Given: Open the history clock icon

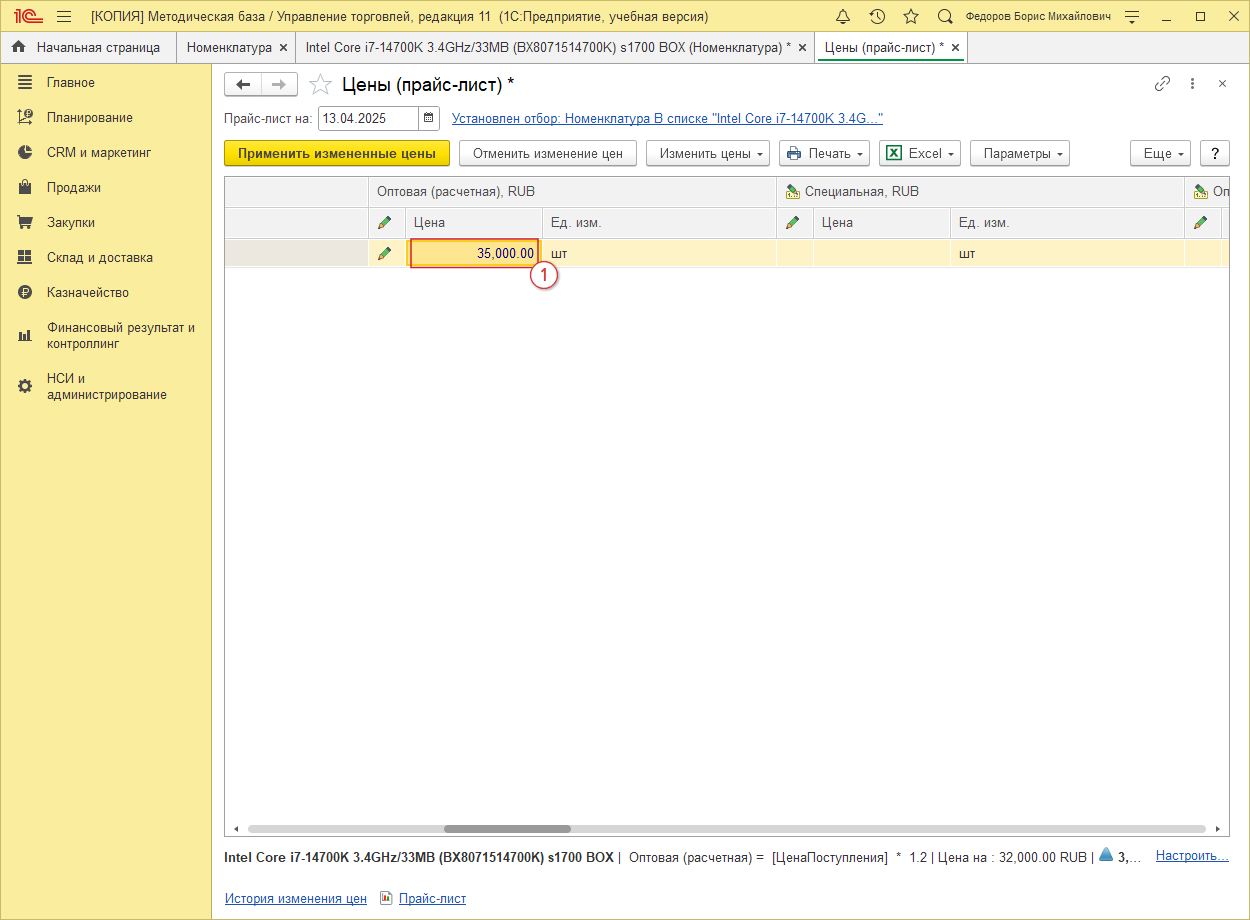Looking at the screenshot, I should click(877, 17).
